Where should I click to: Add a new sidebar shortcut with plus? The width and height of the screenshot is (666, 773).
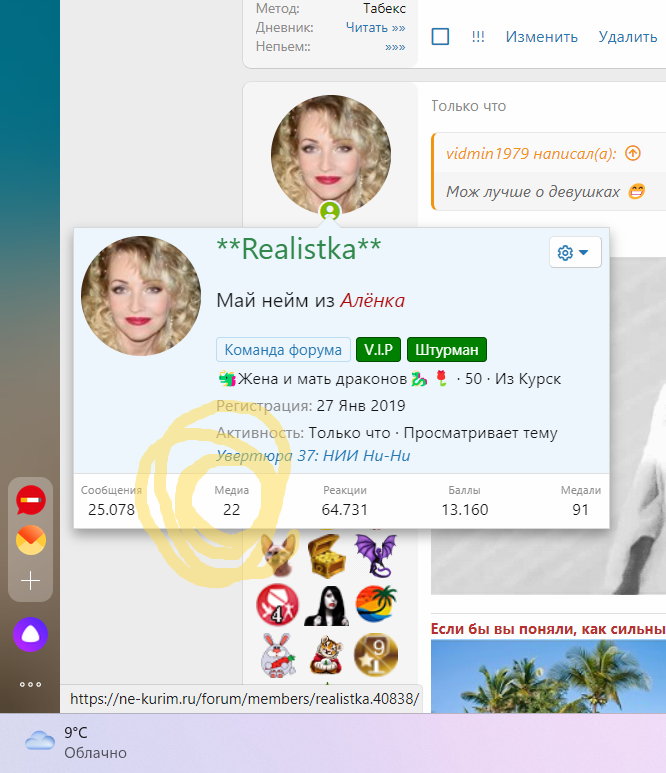point(31,581)
